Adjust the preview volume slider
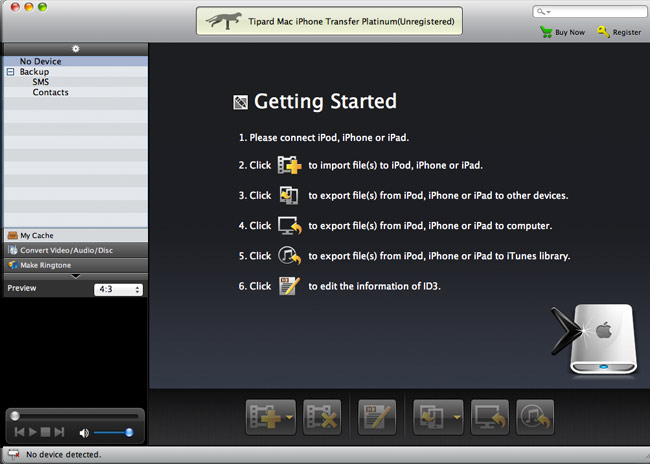 click(113, 433)
